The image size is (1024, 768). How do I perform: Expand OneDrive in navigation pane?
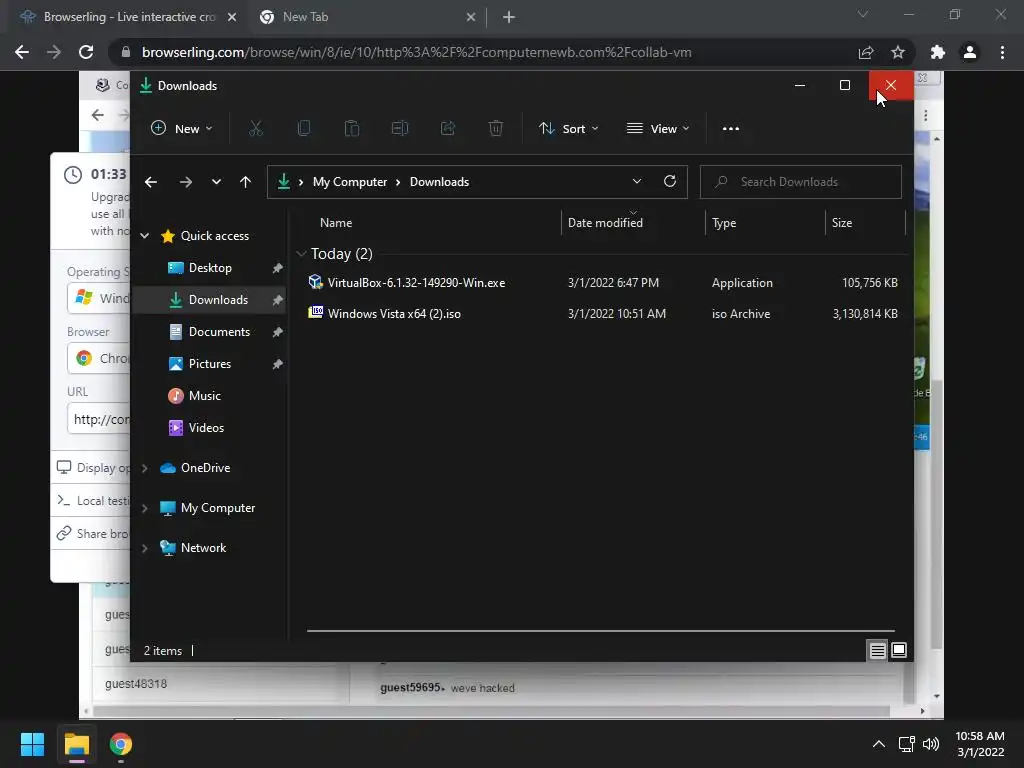[145, 468]
